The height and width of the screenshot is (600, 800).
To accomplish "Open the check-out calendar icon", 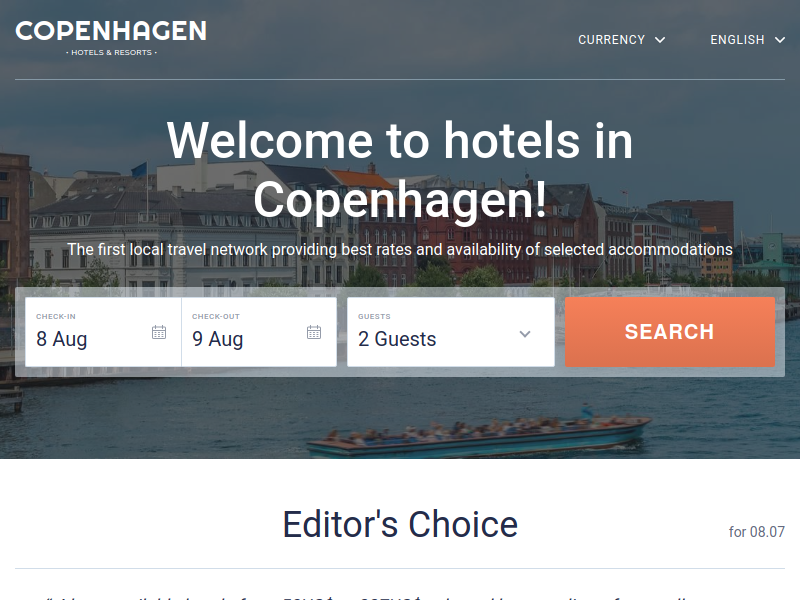I will [314, 332].
